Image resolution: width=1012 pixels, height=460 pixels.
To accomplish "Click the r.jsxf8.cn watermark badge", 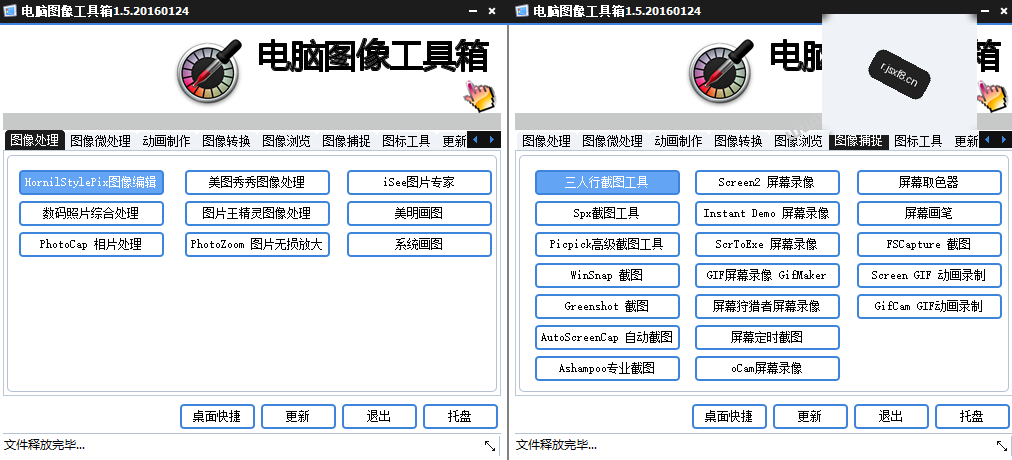I will click(900, 73).
